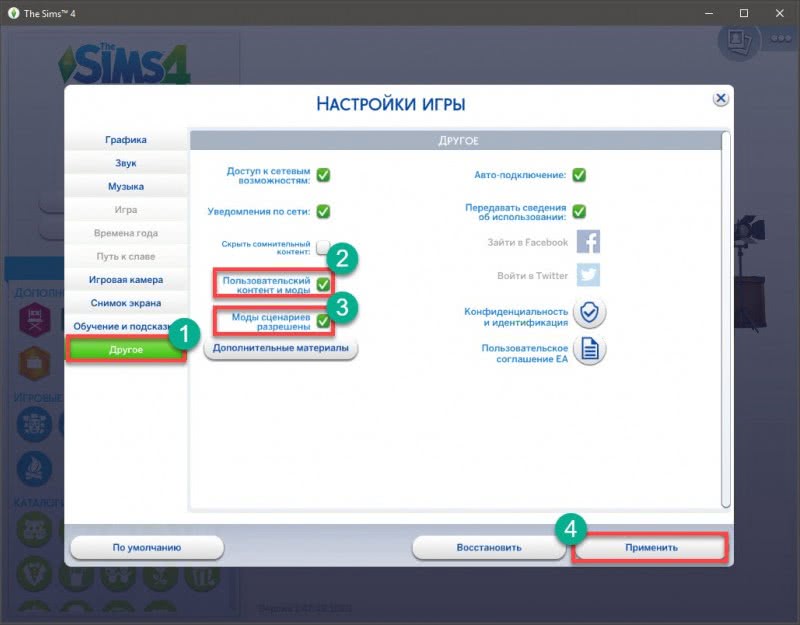Open the Музыка settings tab
Image resolution: width=800 pixels, height=625 pixels.
click(126, 187)
